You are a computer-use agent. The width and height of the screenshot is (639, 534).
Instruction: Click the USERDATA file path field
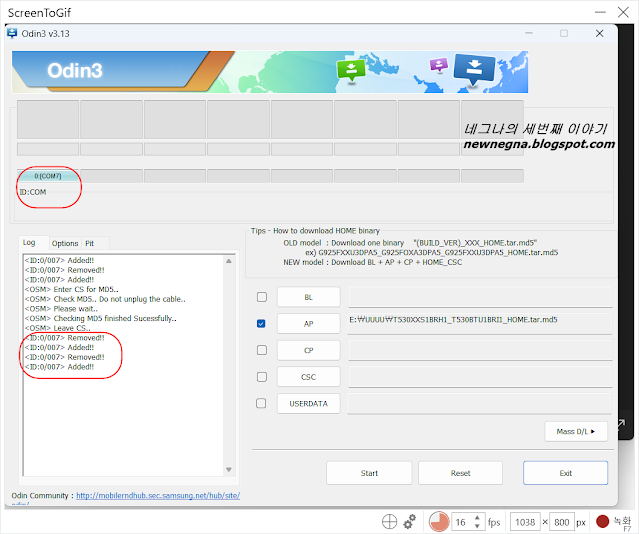(x=480, y=404)
